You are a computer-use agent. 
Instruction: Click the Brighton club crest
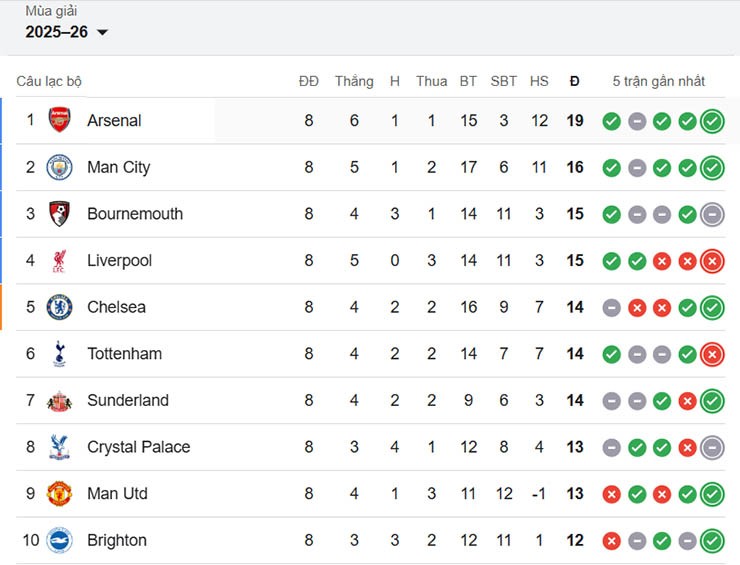tap(60, 541)
